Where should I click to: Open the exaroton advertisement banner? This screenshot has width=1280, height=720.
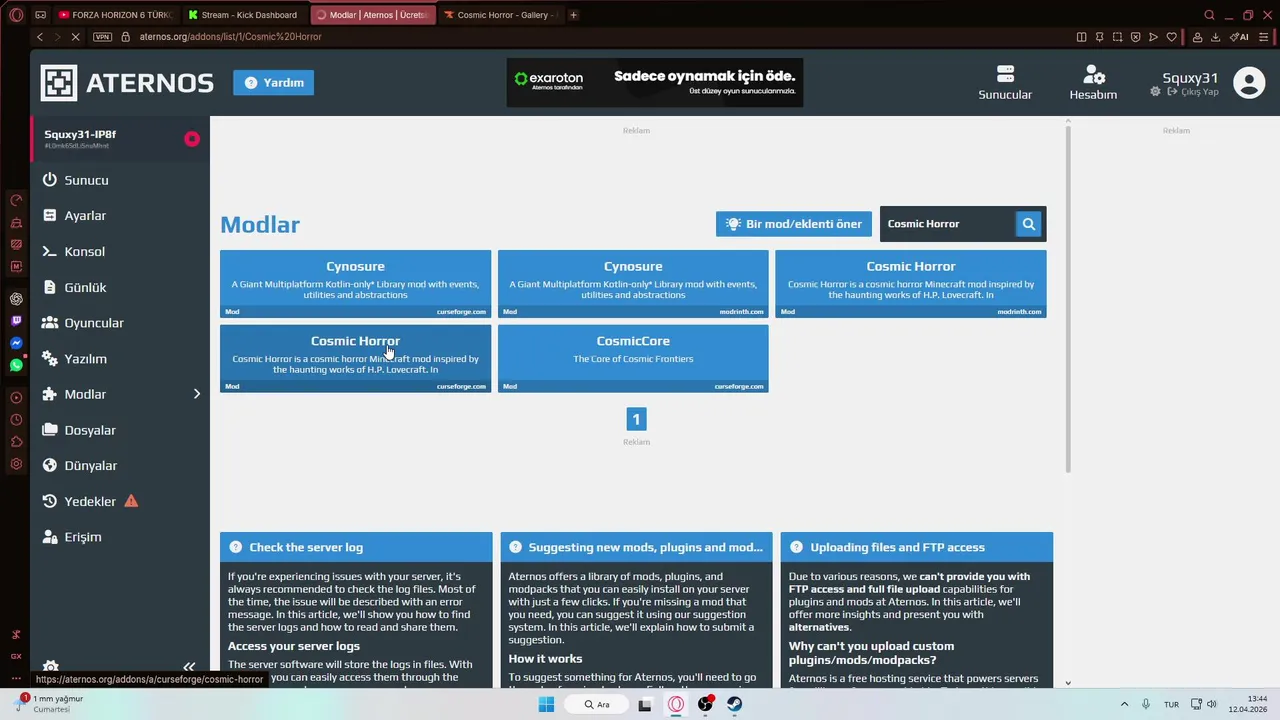[x=655, y=83]
